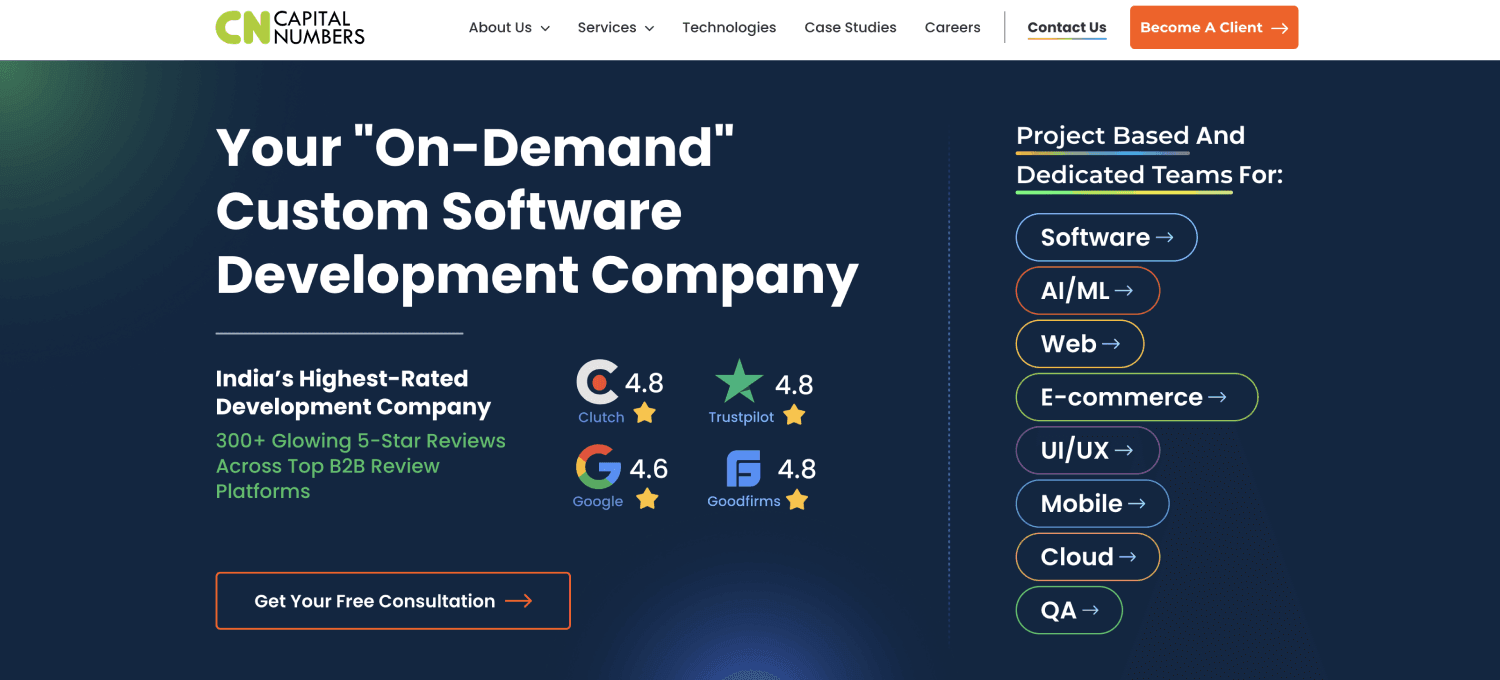1500x680 pixels.
Task: Select the Software service pill
Action: [1106, 237]
